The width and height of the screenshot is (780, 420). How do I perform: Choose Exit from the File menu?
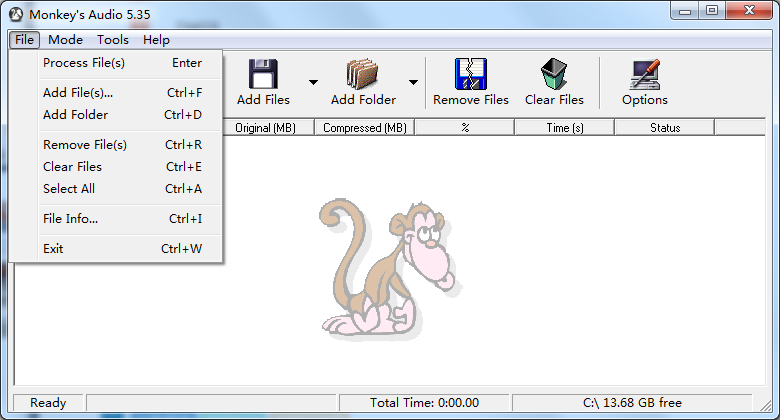tap(122, 248)
